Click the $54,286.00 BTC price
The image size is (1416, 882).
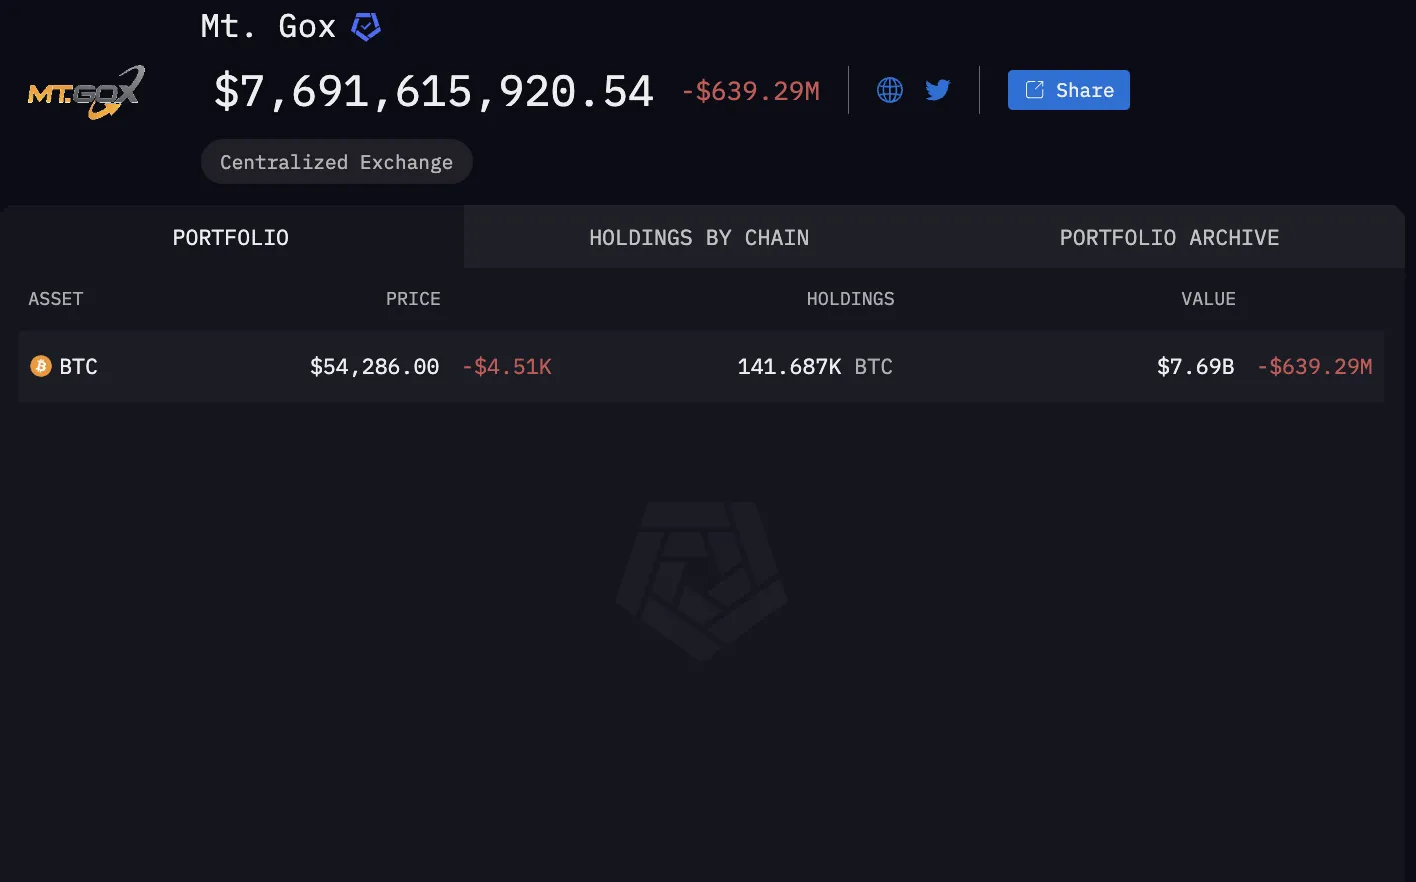[374, 367]
